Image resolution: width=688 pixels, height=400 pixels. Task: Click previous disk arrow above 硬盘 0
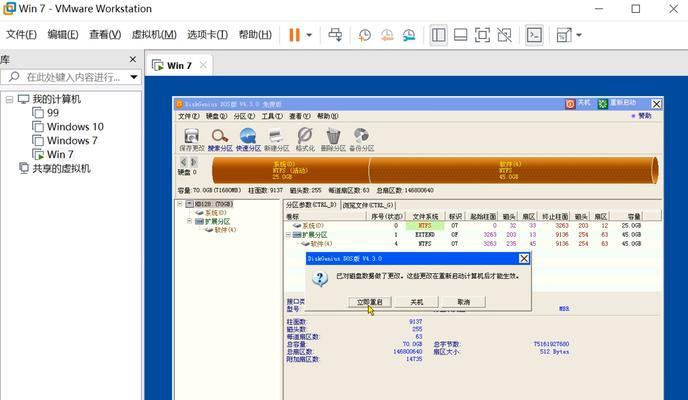[x=183, y=162]
